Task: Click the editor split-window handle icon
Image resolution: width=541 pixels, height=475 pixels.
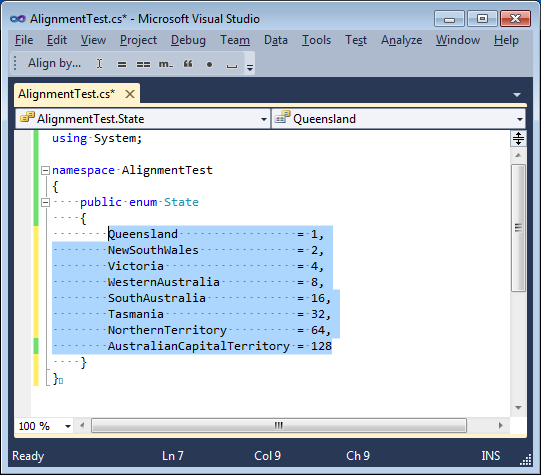Action: [x=518, y=139]
